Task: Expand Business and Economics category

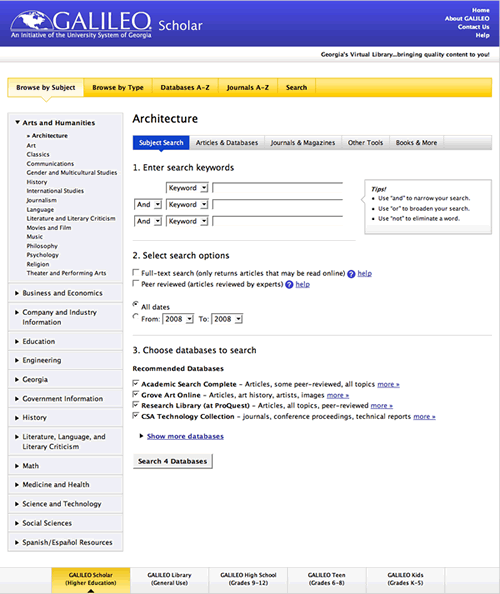Action: [x=17, y=293]
